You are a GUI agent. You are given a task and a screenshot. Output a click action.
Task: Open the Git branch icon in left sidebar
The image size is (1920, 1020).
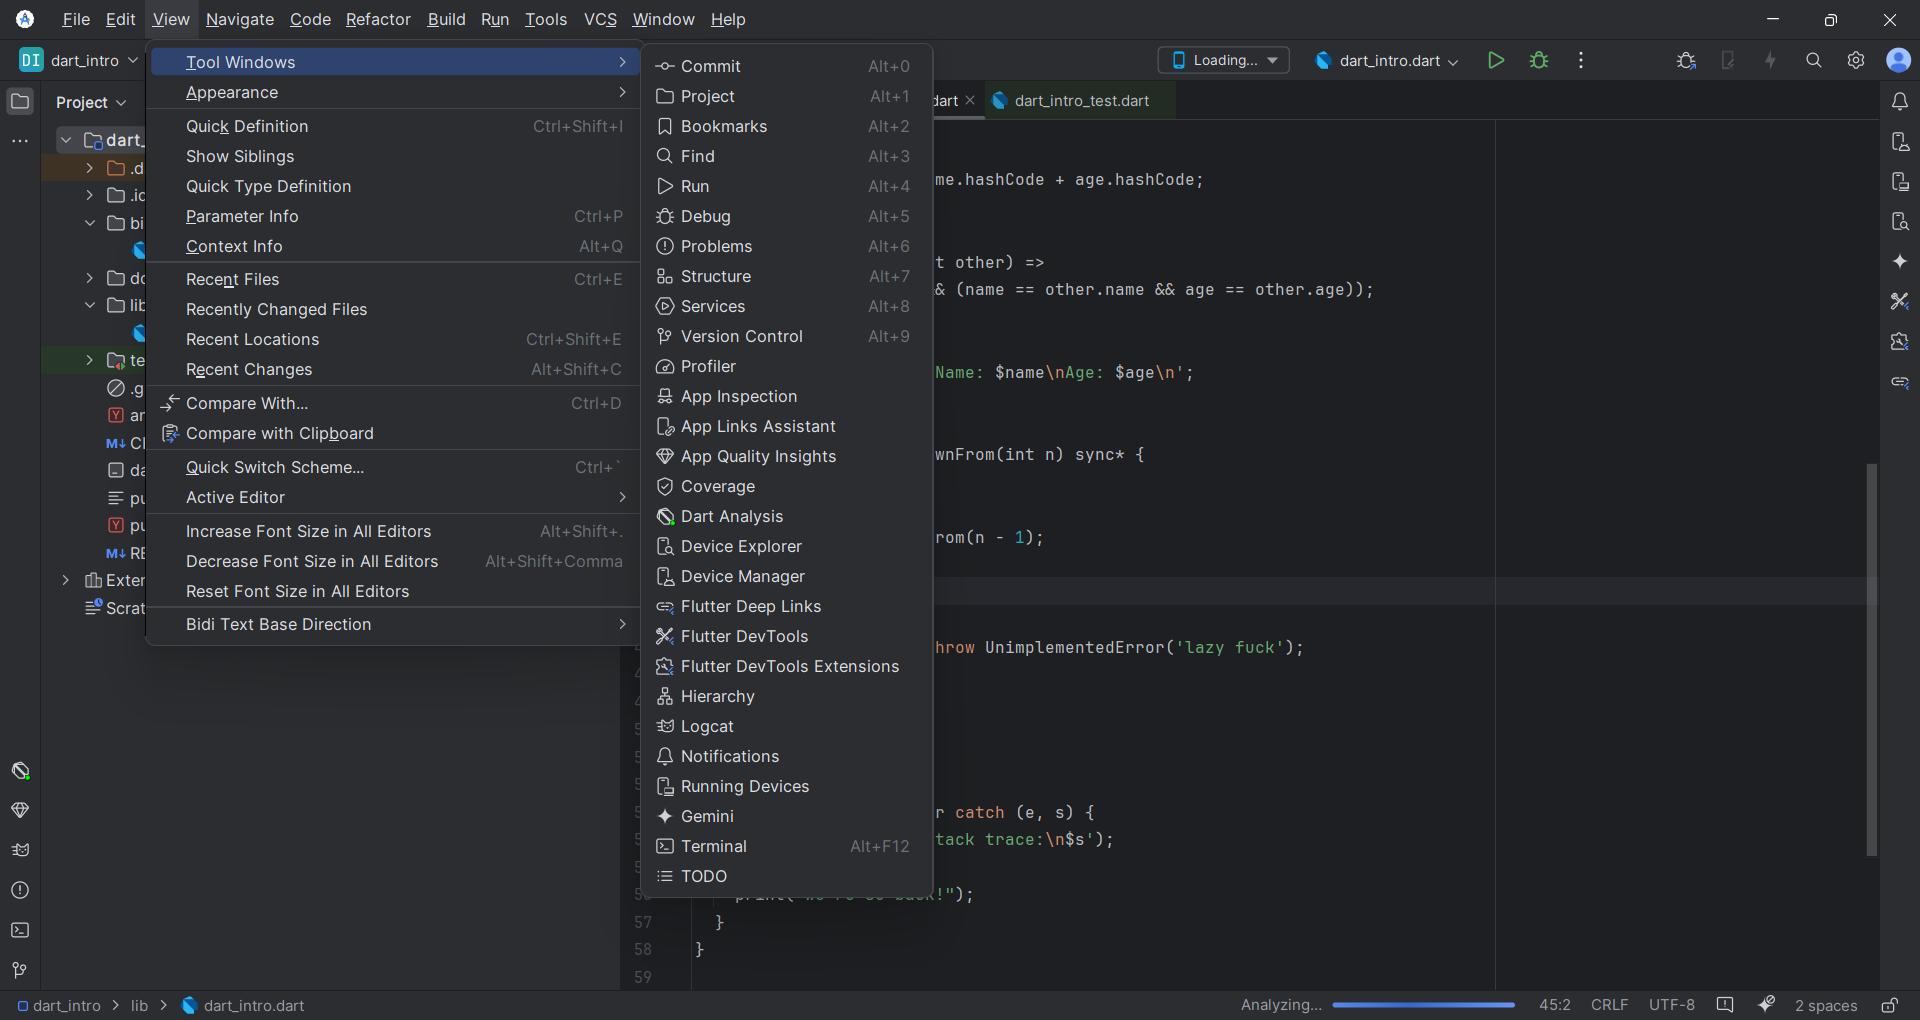coord(20,970)
